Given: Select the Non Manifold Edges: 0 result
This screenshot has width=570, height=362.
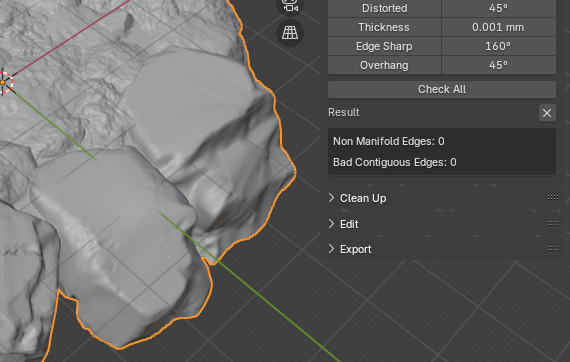Looking at the screenshot, I should (x=389, y=141).
